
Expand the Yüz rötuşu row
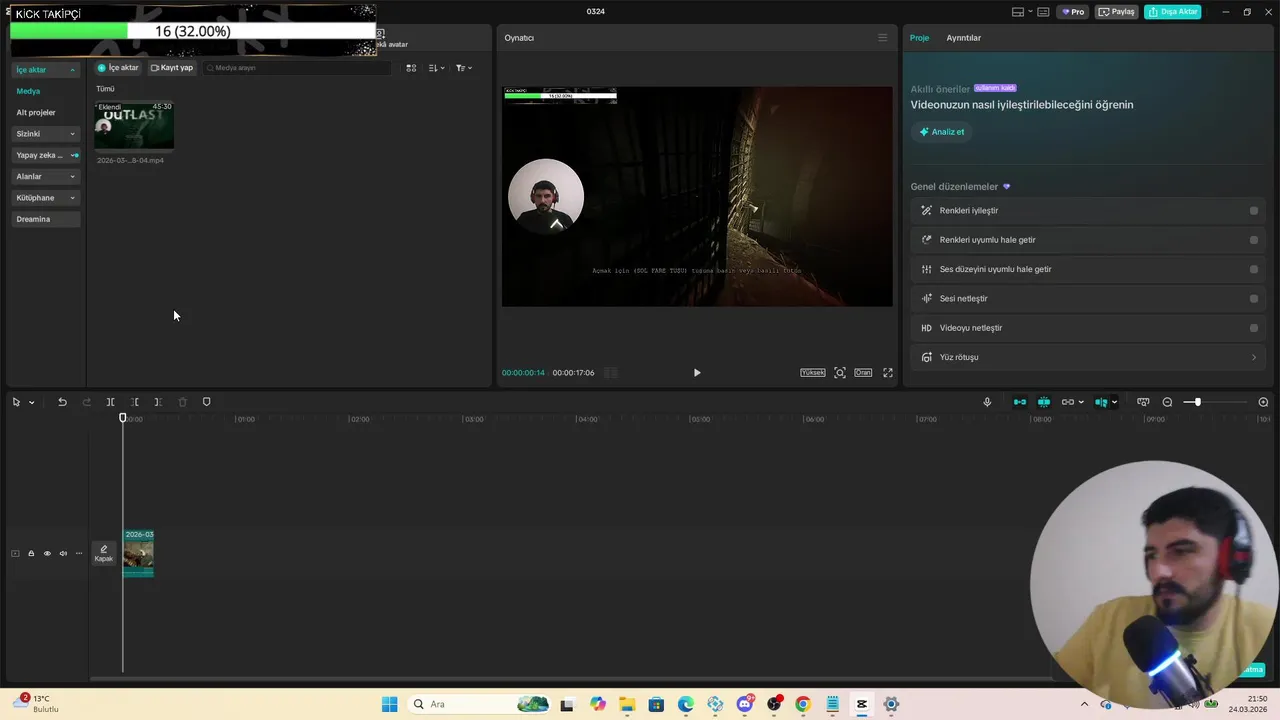pyautogui.click(x=1088, y=357)
